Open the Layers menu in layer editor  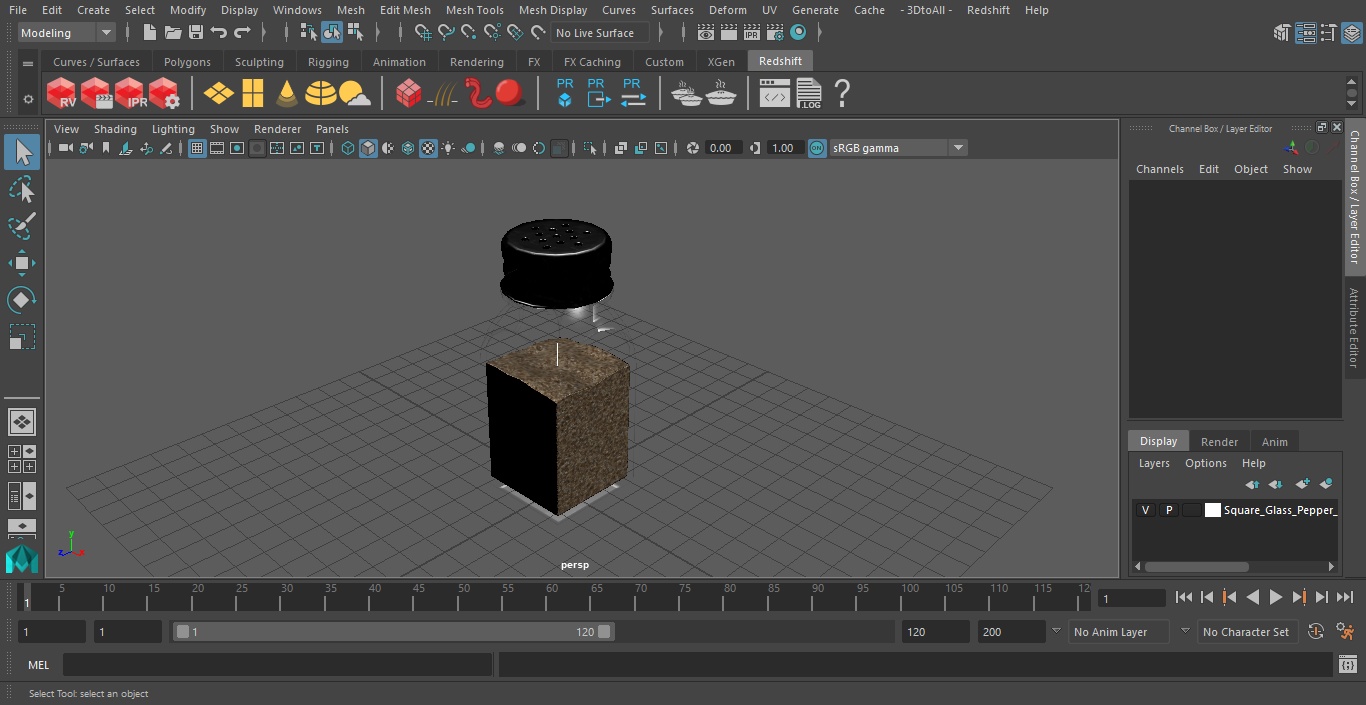click(1154, 463)
